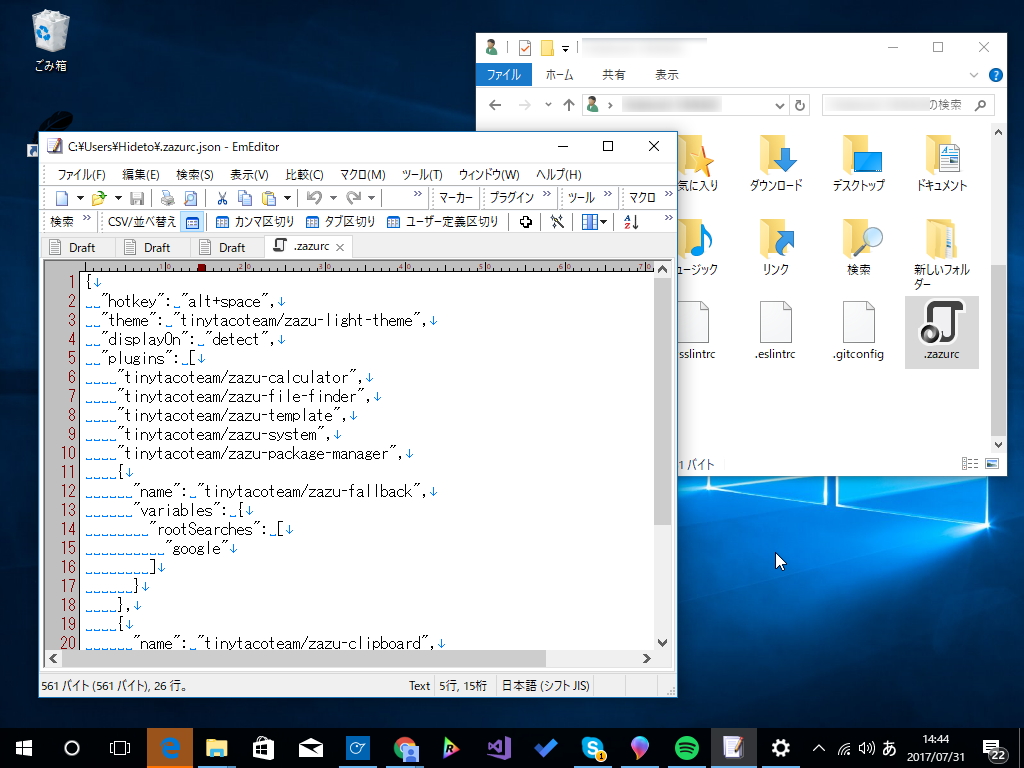
Task: Click マーカー toolbar label
Action: point(455,198)
